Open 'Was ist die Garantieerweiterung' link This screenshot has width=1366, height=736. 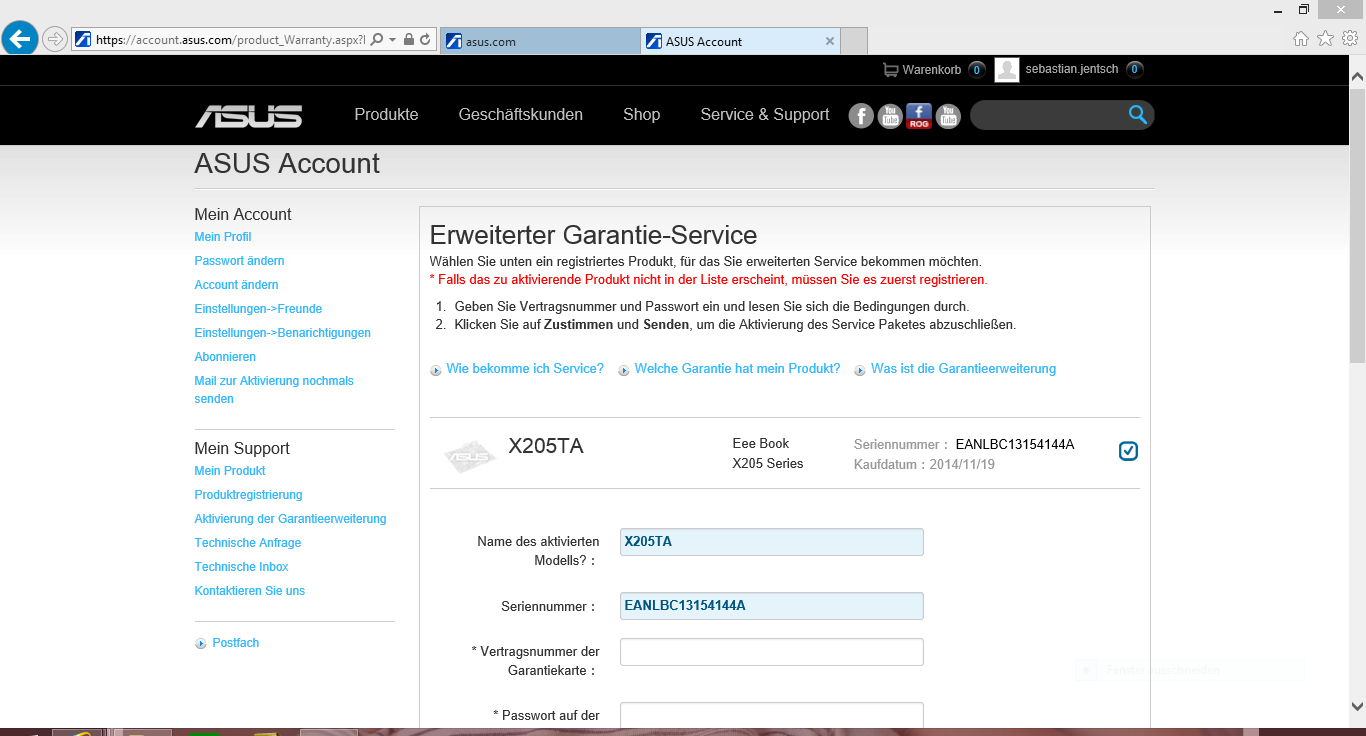tap(963, 369)
